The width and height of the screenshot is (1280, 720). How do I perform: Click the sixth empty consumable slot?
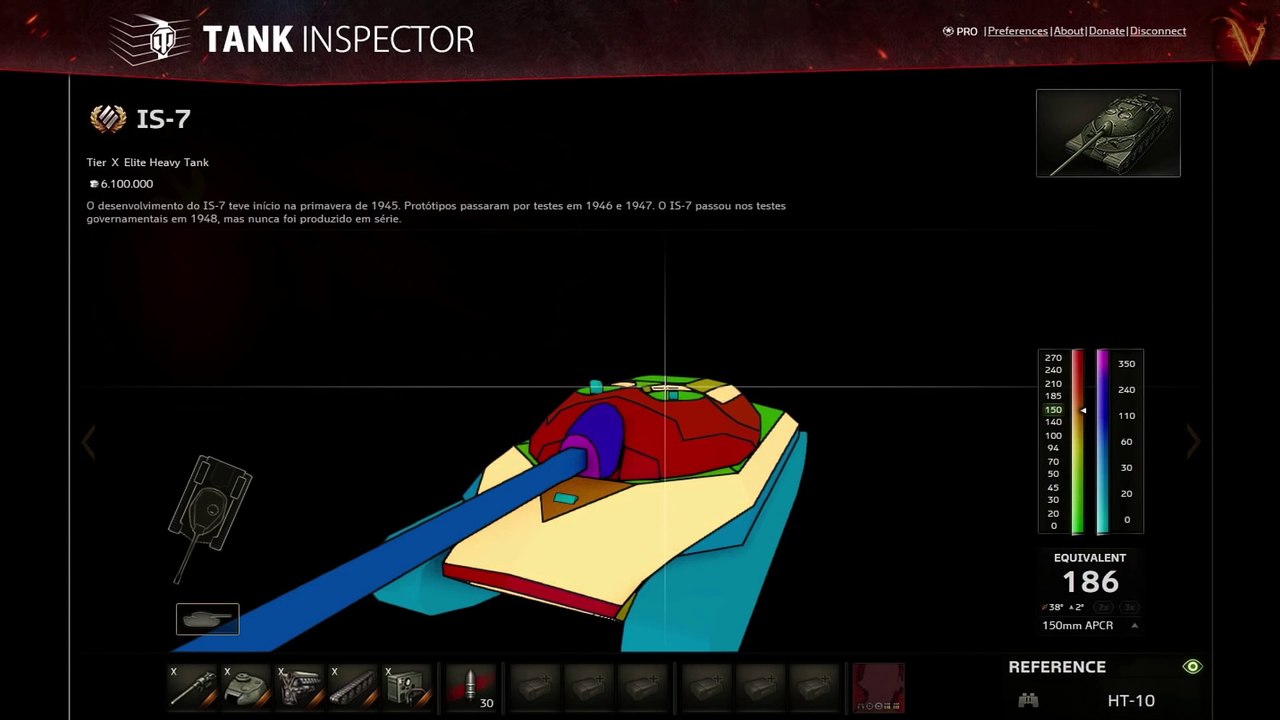[x=814, y=688]
